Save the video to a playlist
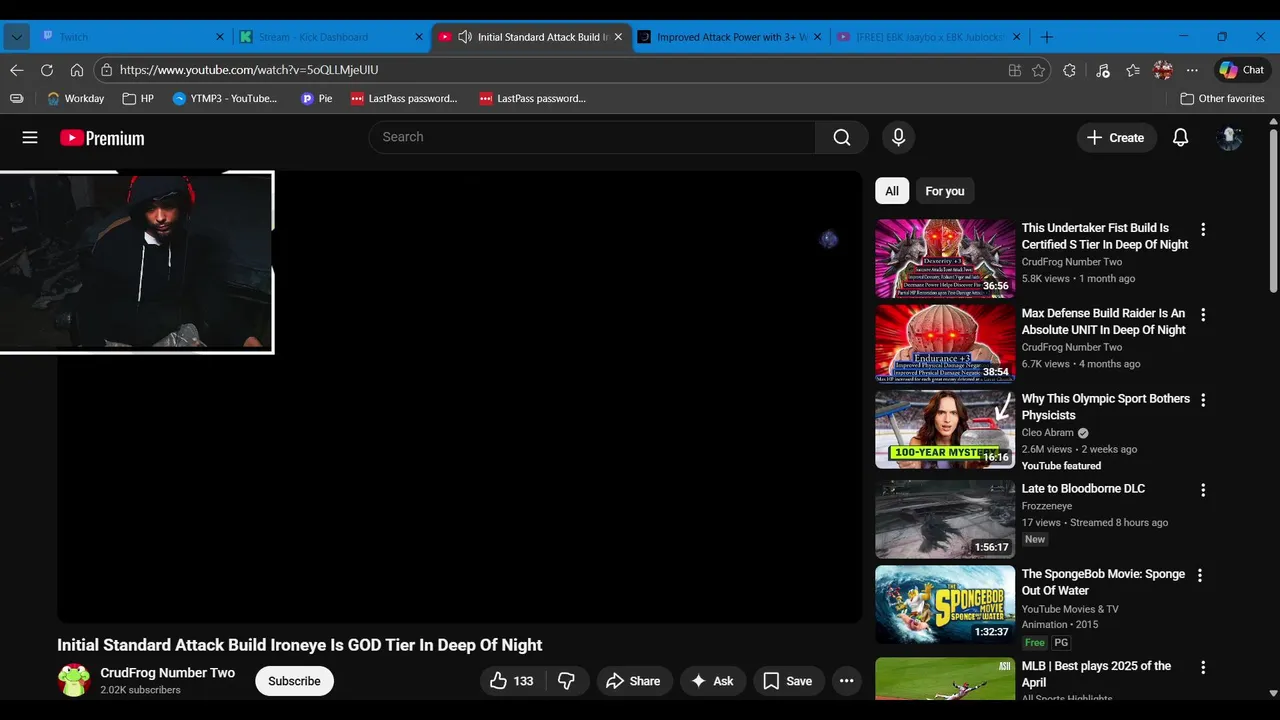Image resolution: width=1280 pixels, height=720 pixels. 788,681
